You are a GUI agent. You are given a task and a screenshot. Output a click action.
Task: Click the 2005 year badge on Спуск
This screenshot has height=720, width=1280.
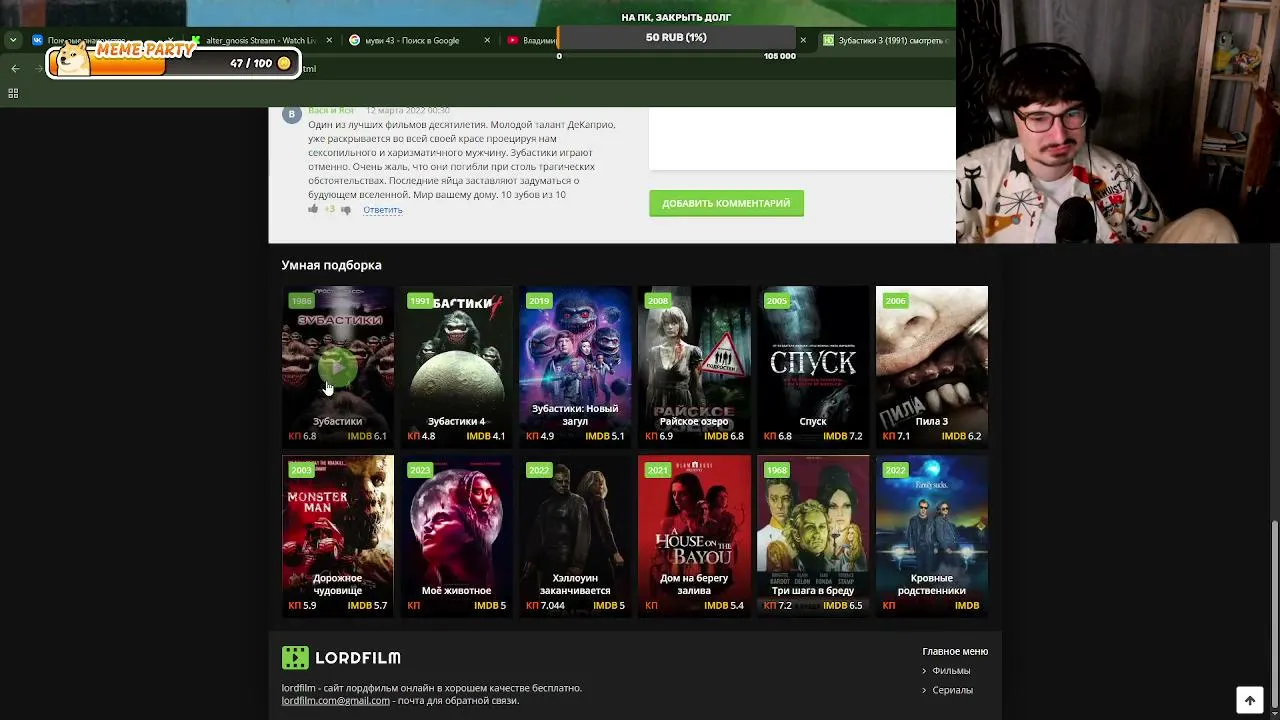(777, 301)
